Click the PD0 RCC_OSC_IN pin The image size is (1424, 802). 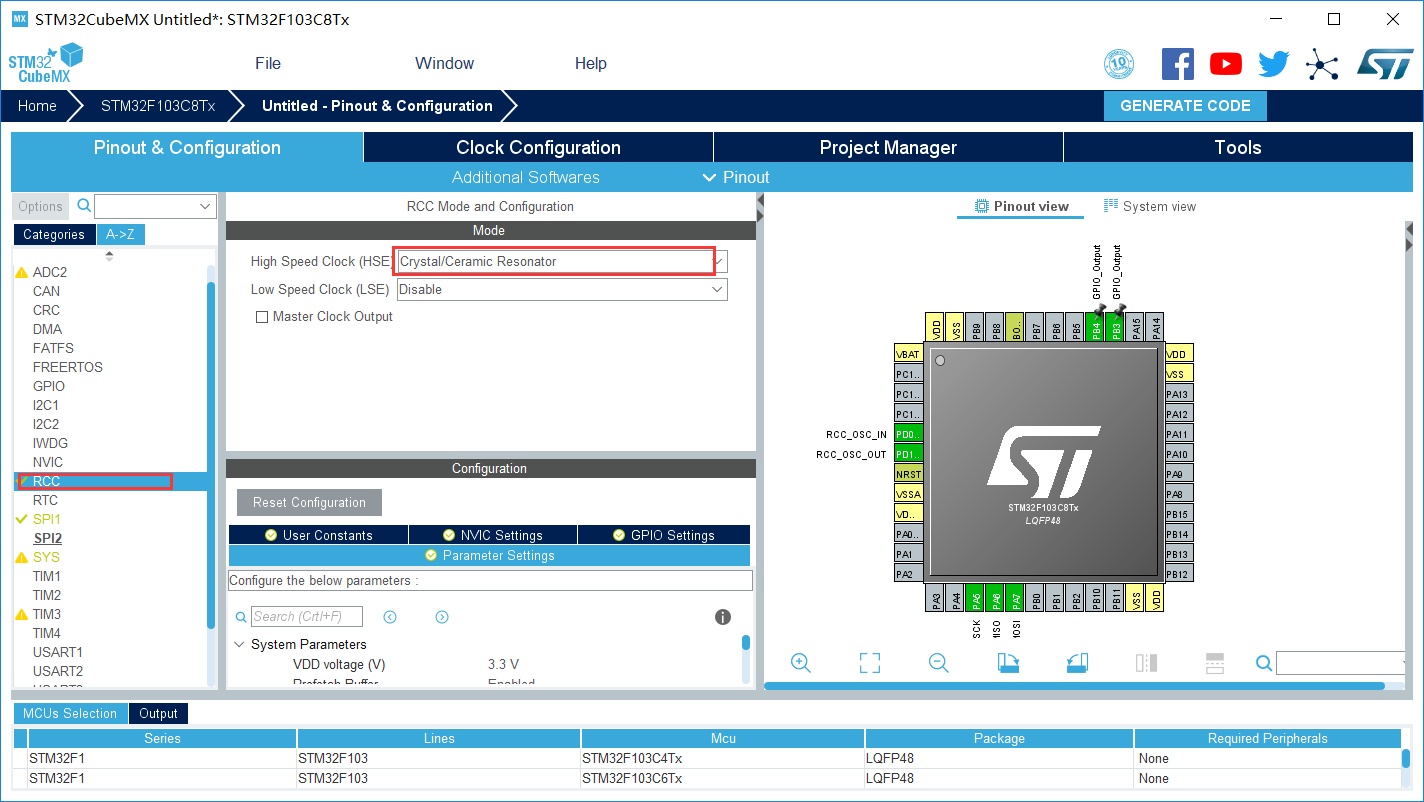point(908,434)
